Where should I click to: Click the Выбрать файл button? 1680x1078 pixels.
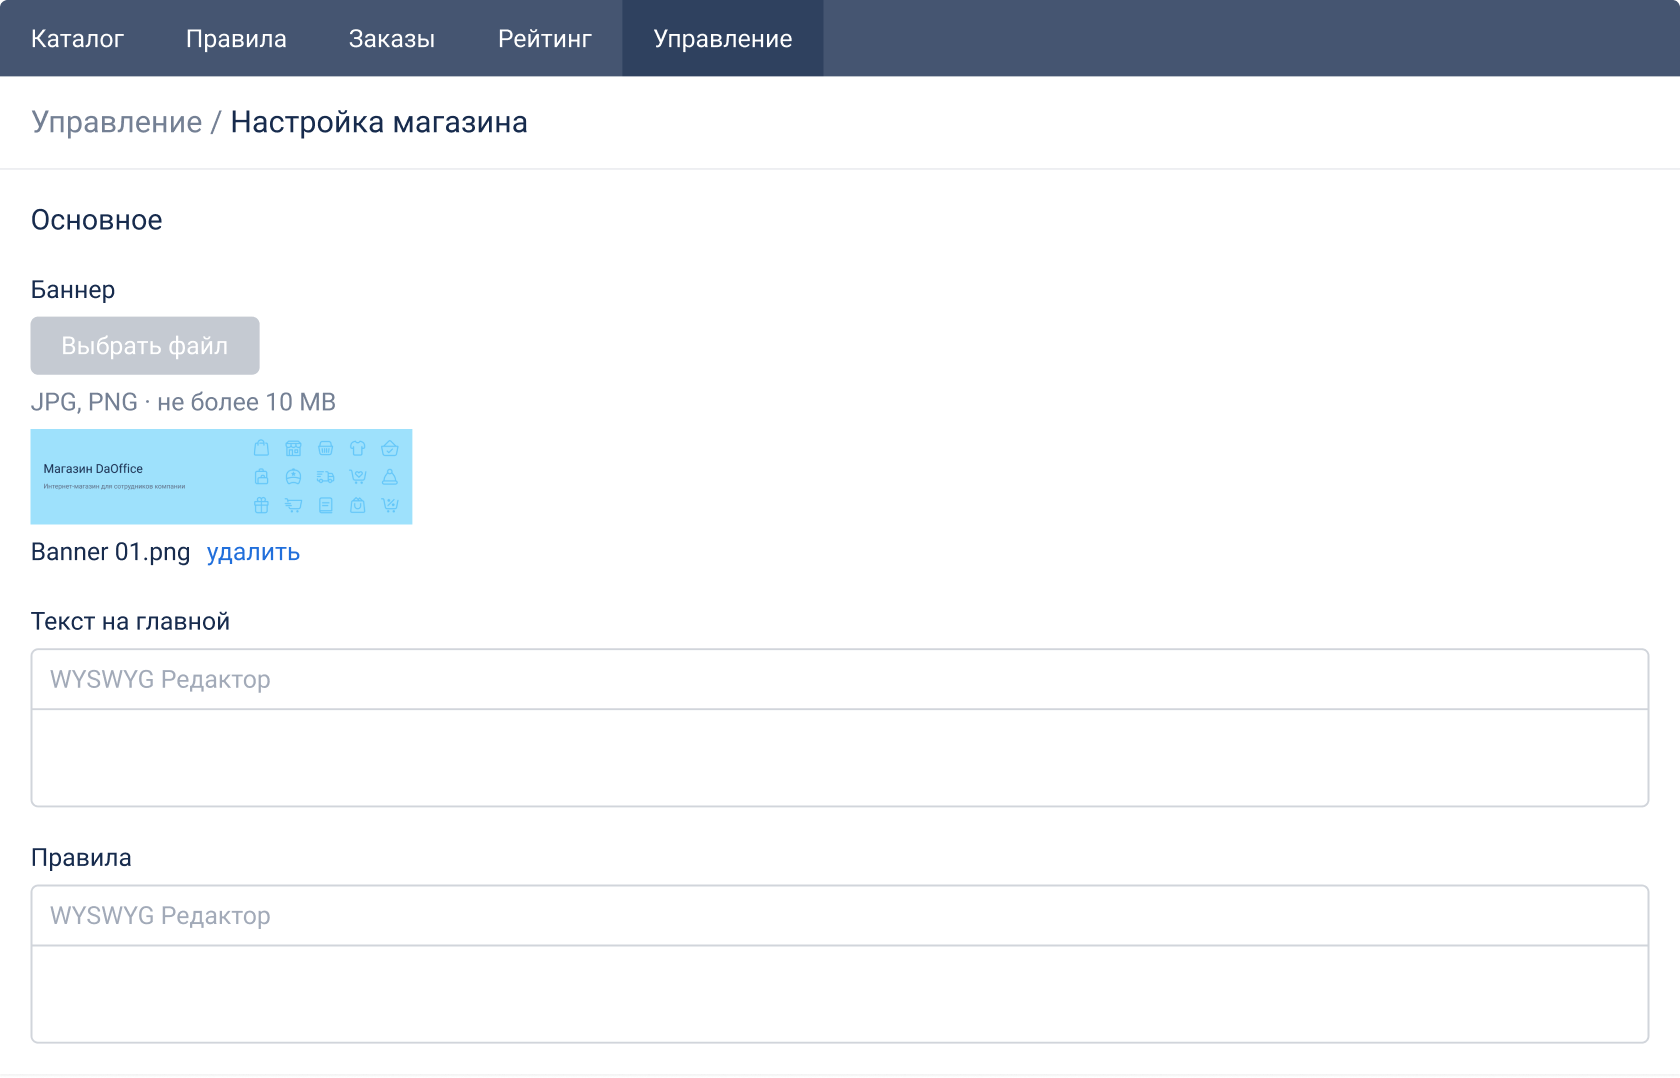point(145,346)
